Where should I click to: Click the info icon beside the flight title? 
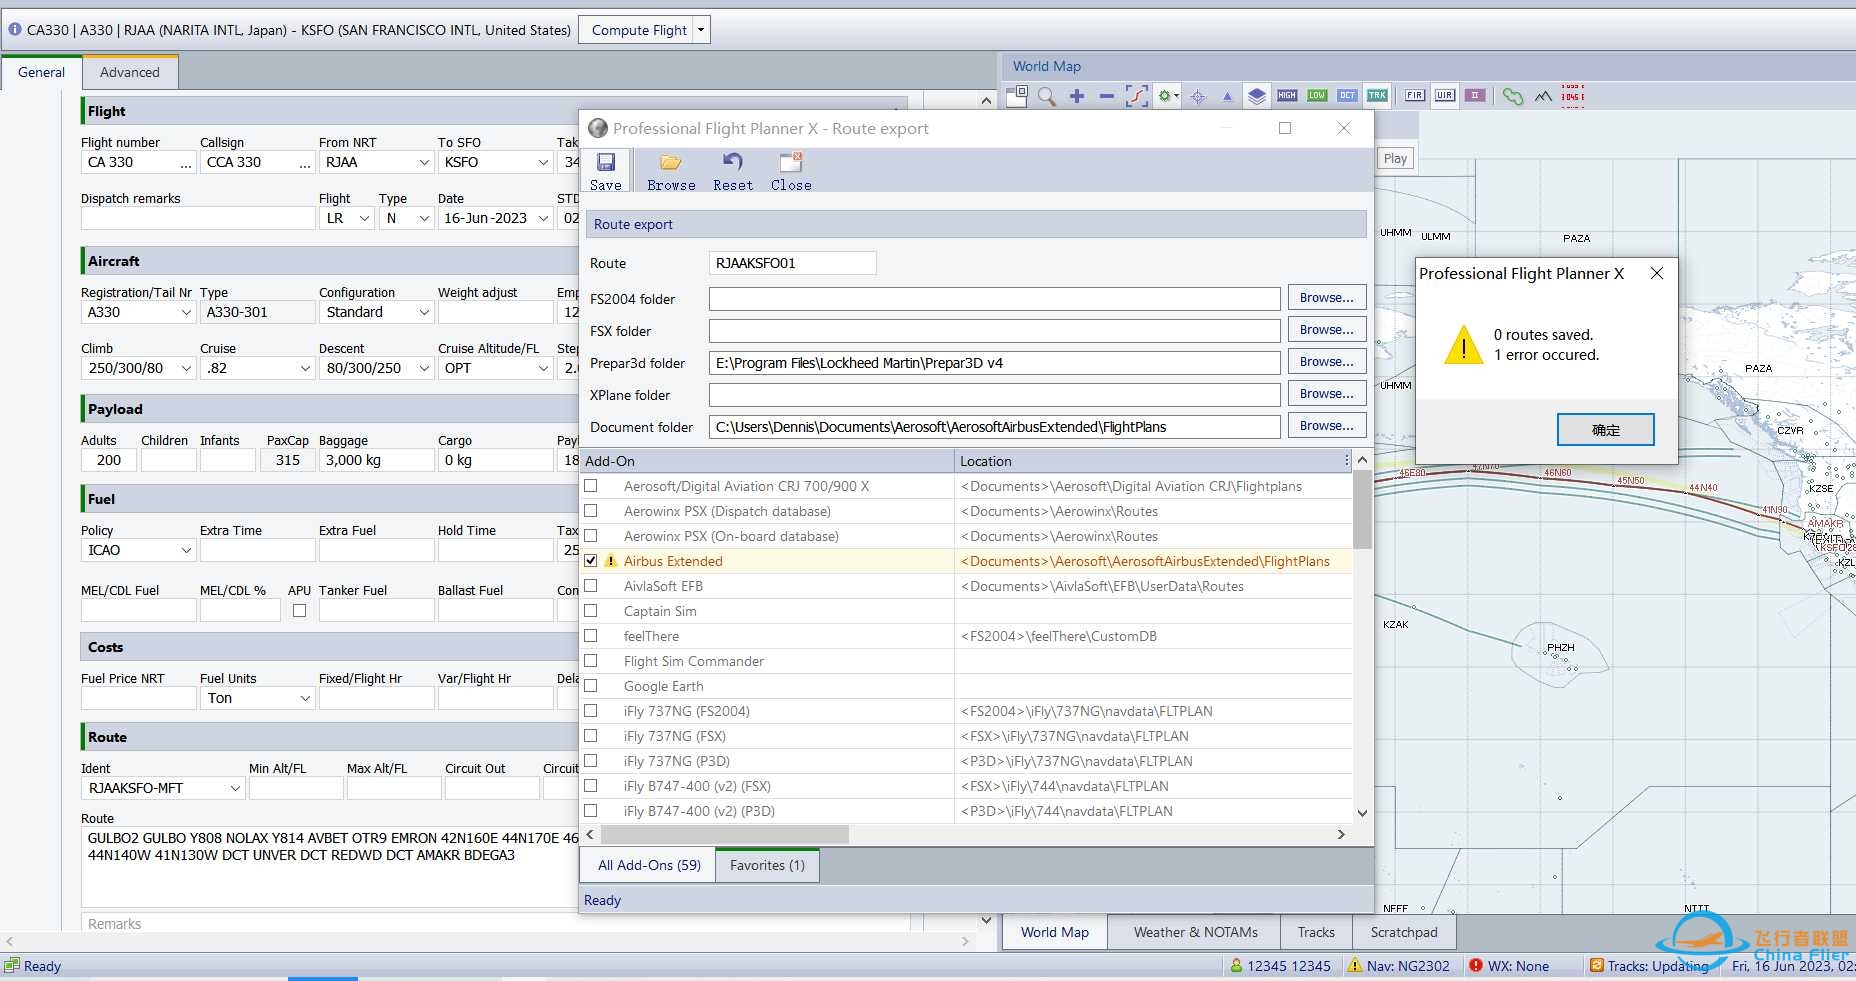pyautogui.click(x=15, y=30)
